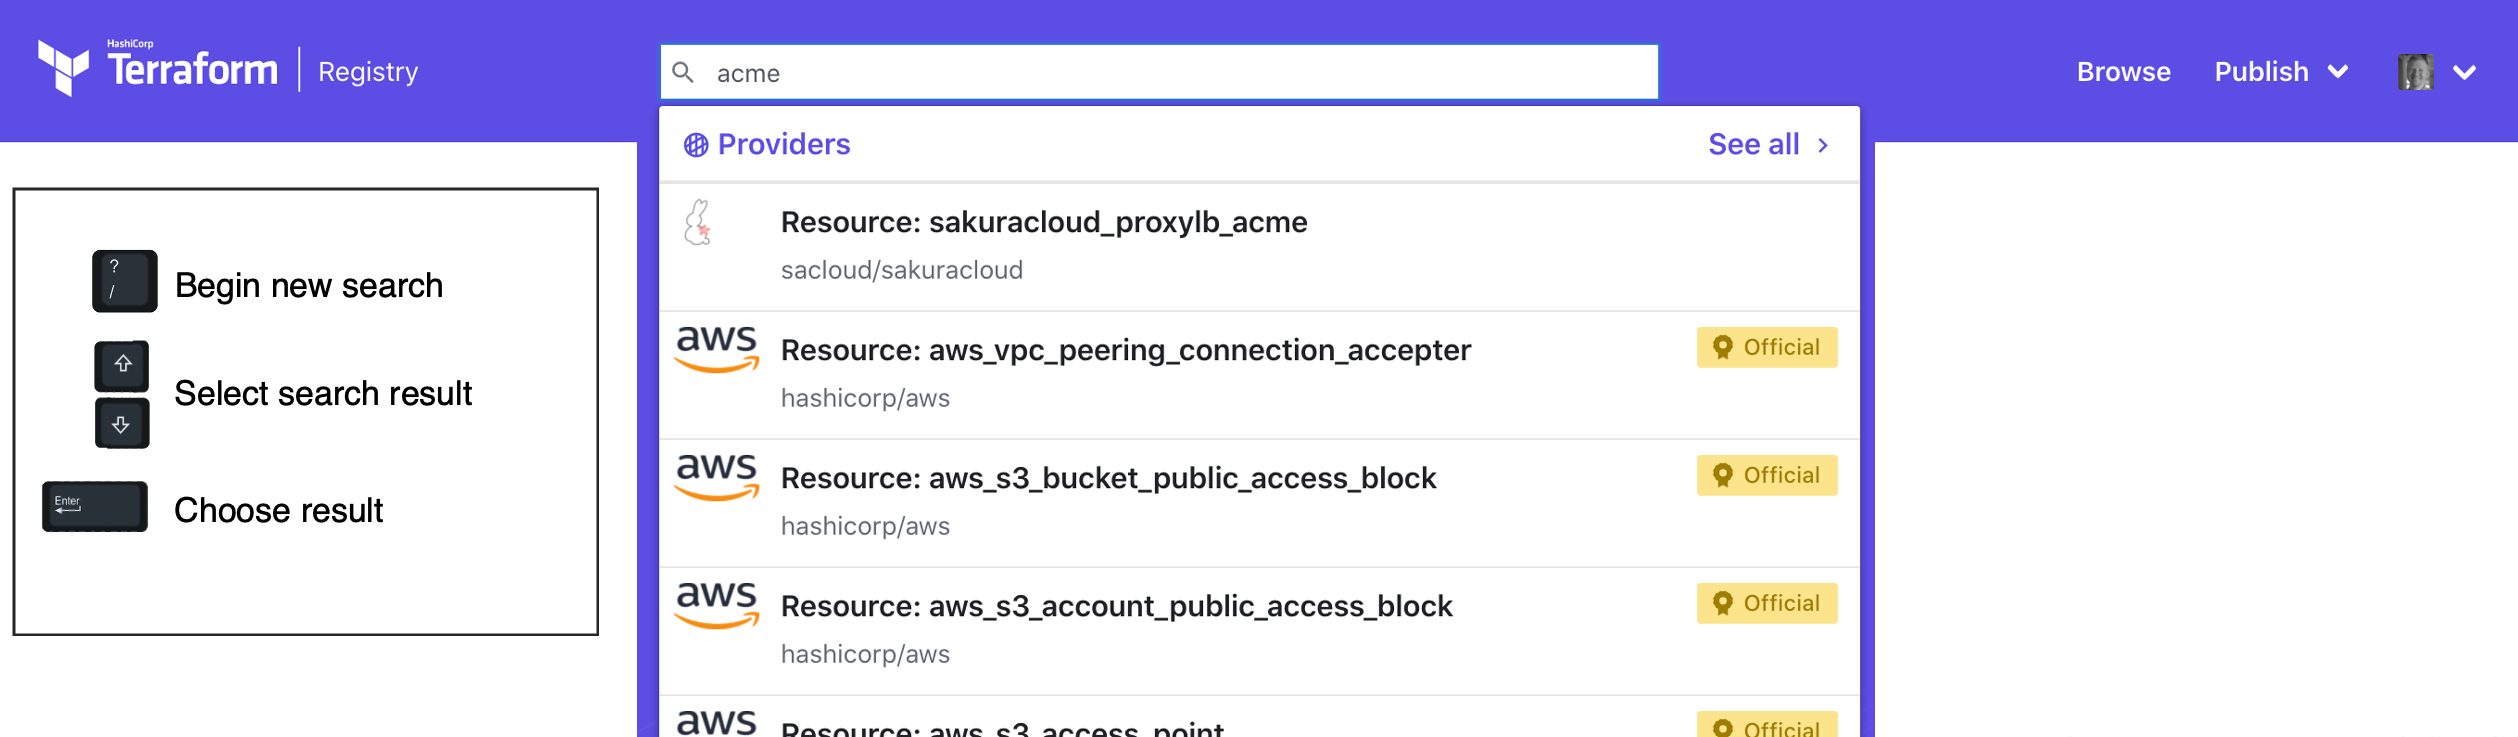Viewport: 2518px width, 737px height.
Task: Click the sakuracloud provider rabbit icon
Action: click(x=698, y=222)
